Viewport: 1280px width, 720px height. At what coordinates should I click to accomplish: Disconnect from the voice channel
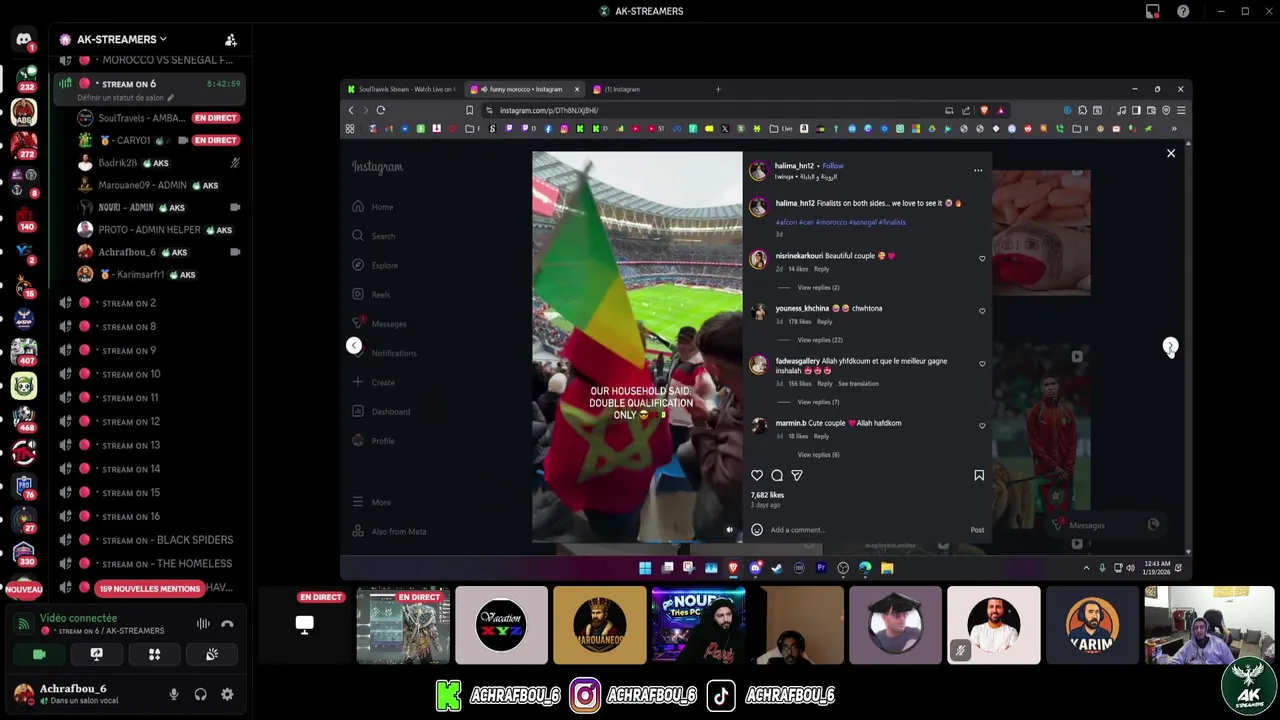click(x=227, y=624)
